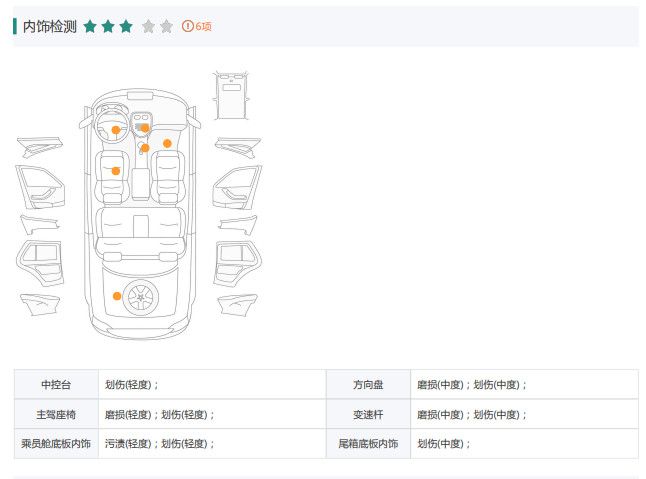Click the orange marker on the front passenger floor
Image resolution: width=646 pixels, height=479 pixels.
[x=168, y=143]
